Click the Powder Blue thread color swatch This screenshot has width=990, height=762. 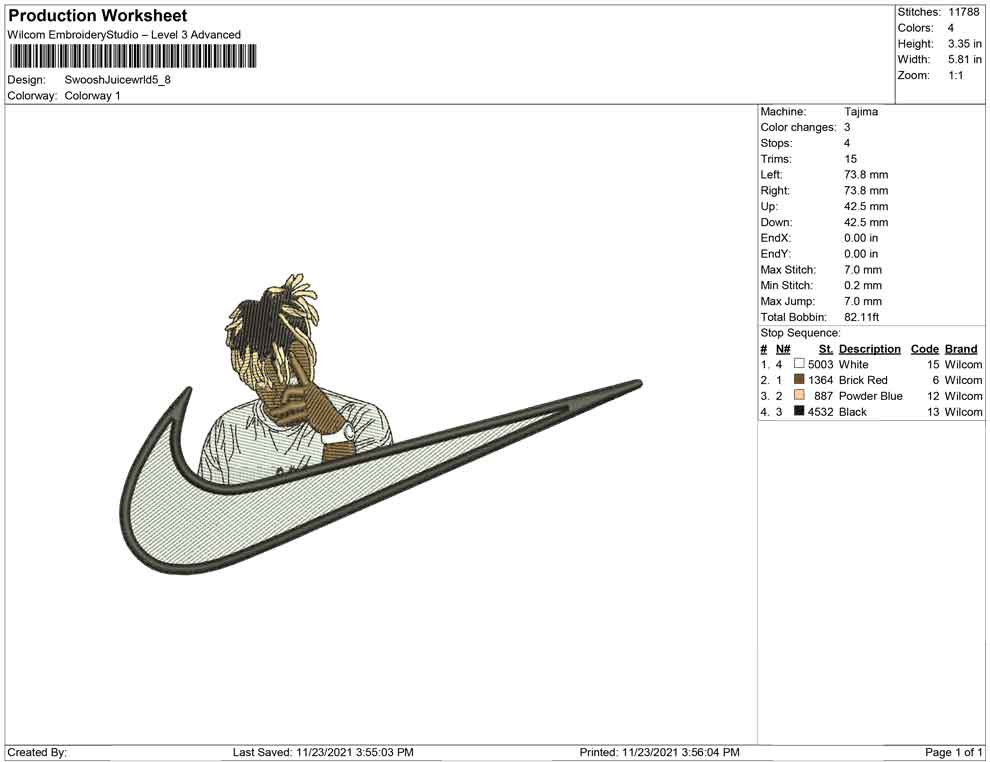pos(799,395)
